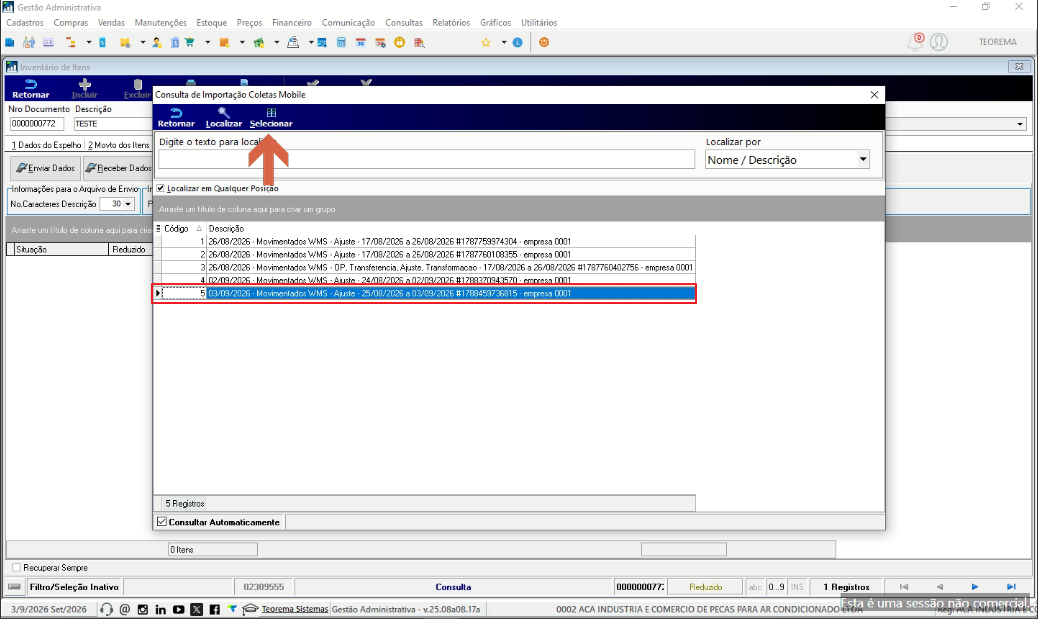Open the Teorema Sistemas link
The height and width of the screenshot is (619, 1038).
tap(295, 609)
